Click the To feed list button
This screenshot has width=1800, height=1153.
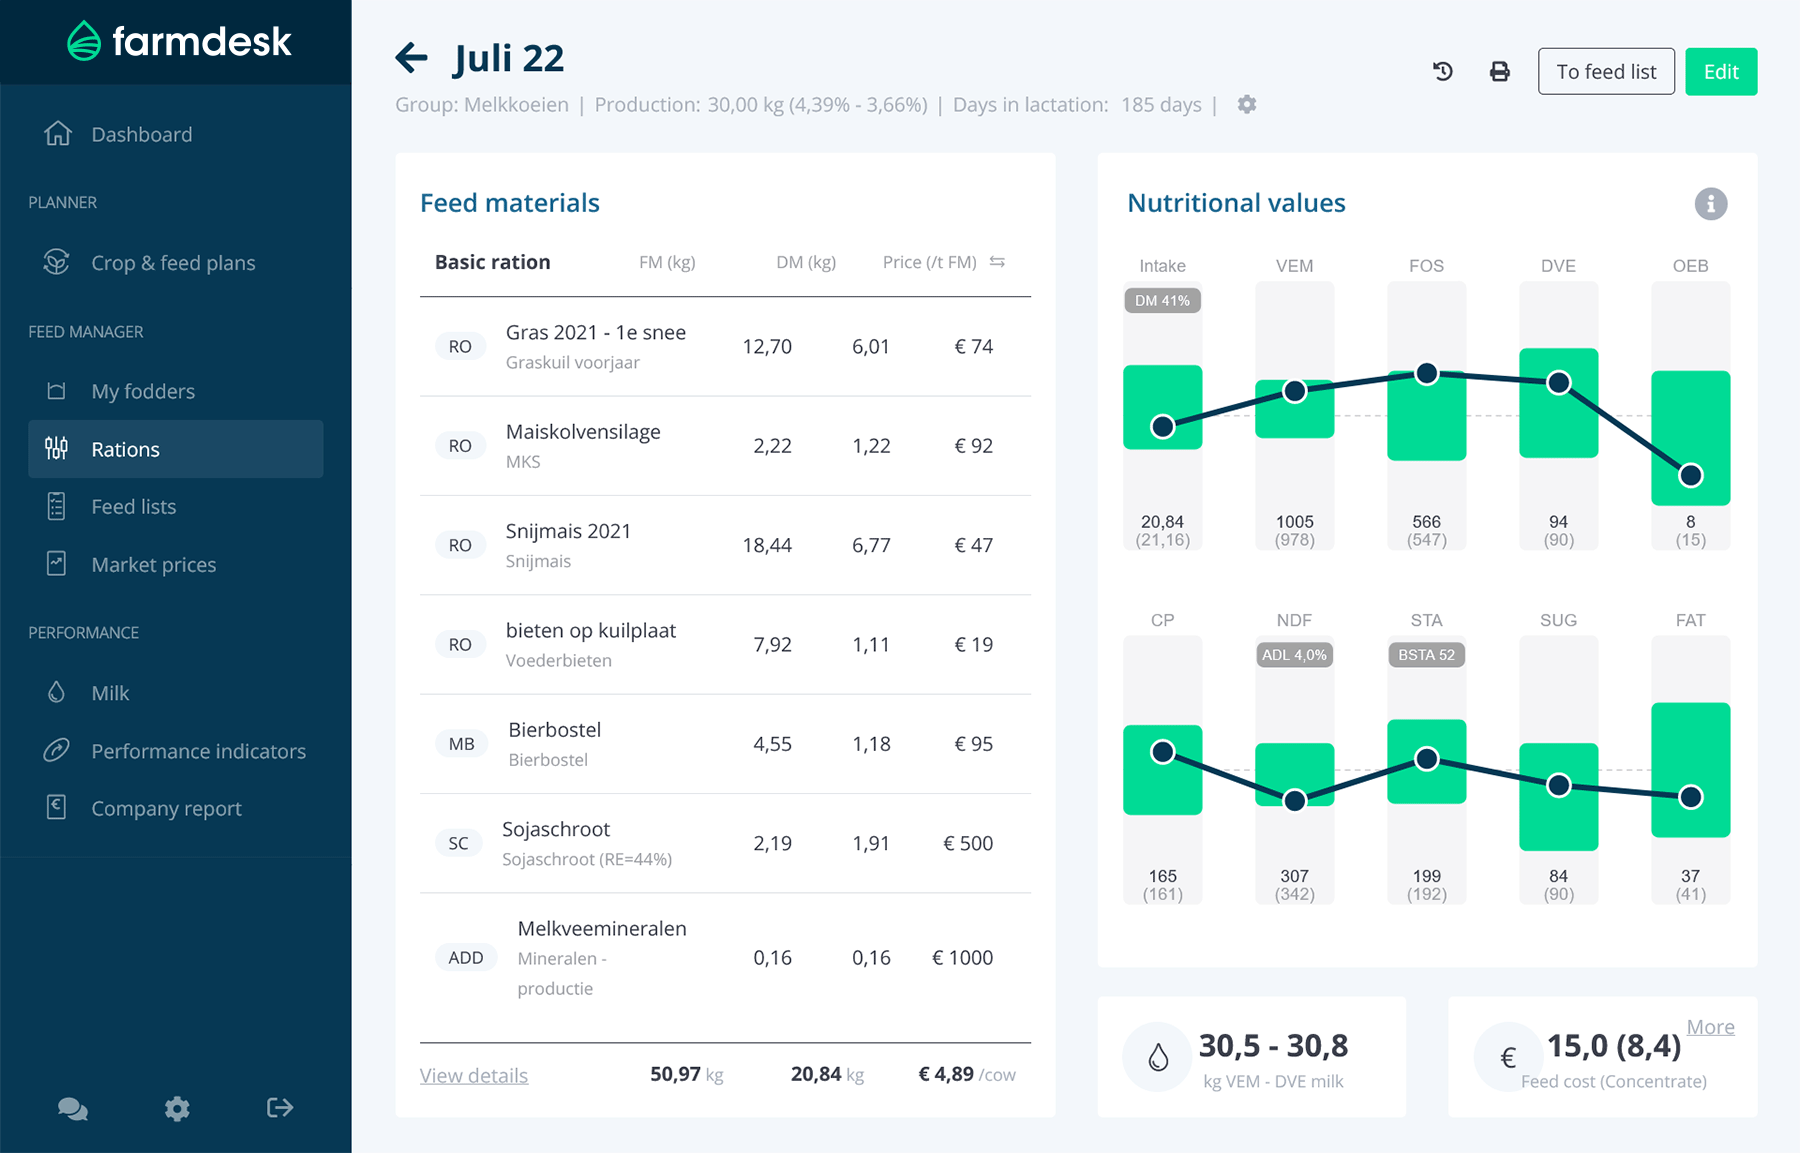click(x=1605, y=72)
